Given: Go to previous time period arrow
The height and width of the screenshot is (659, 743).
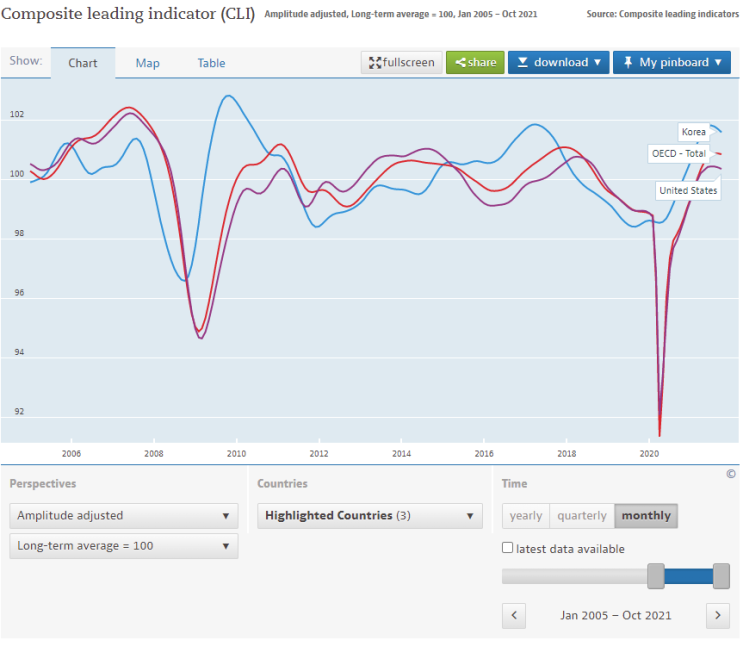Looking at the screenshot, I should pyautogui.click(x=514, y=615).
